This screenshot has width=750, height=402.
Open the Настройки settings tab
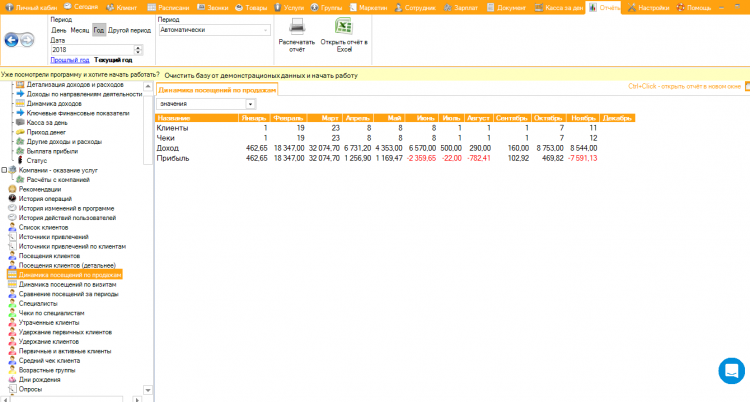point(648,7)
